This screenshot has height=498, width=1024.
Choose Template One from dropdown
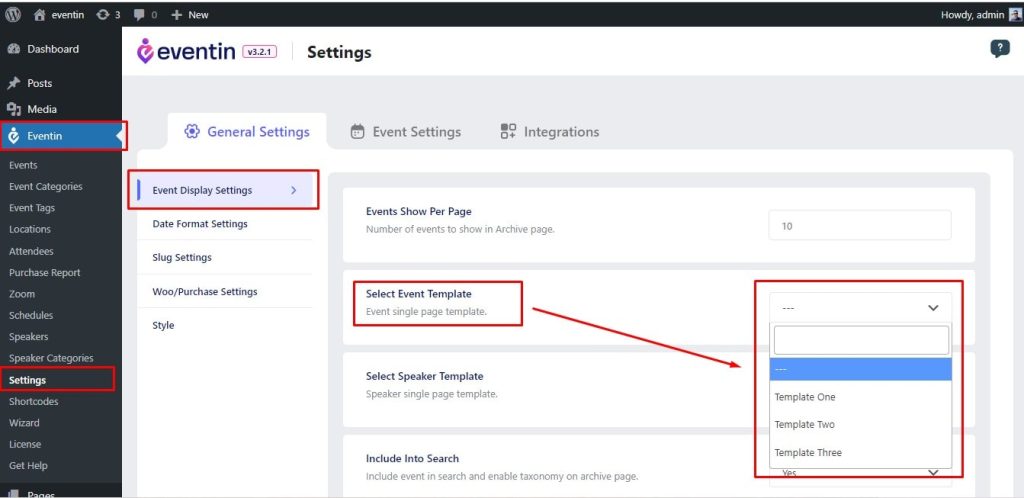[860, 397]
